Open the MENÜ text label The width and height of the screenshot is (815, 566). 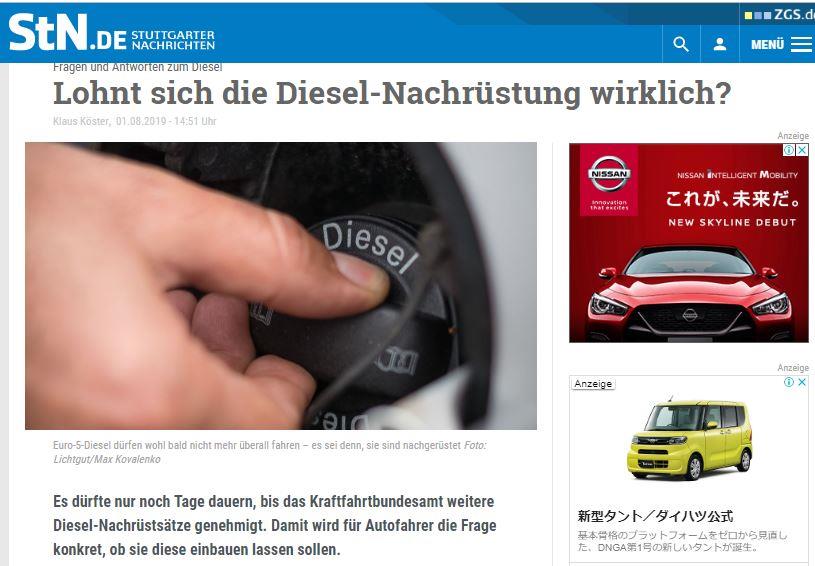tap(767, 45)
